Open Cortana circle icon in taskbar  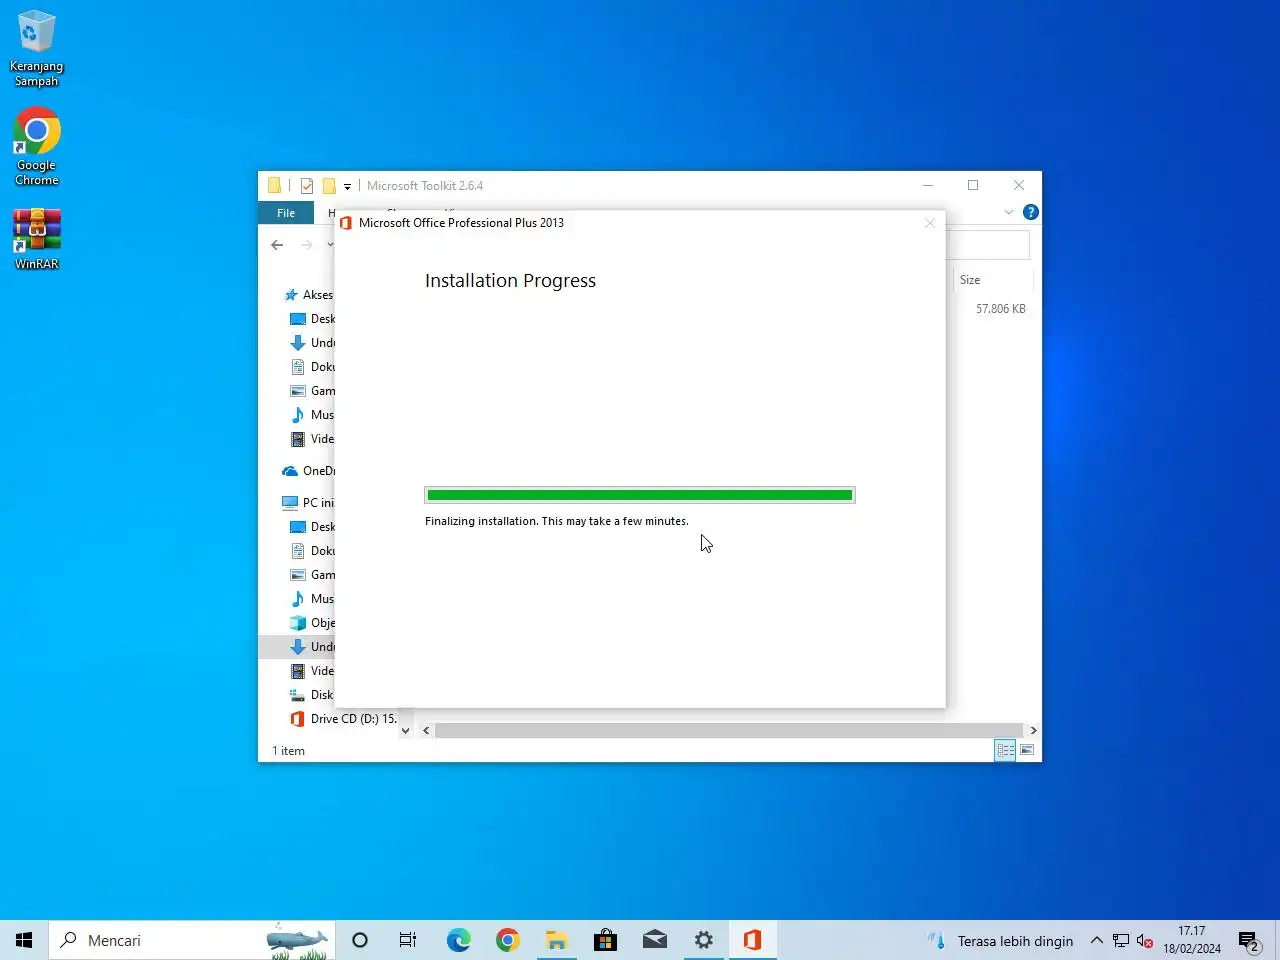pyautogui.click(x=360, y=940)
